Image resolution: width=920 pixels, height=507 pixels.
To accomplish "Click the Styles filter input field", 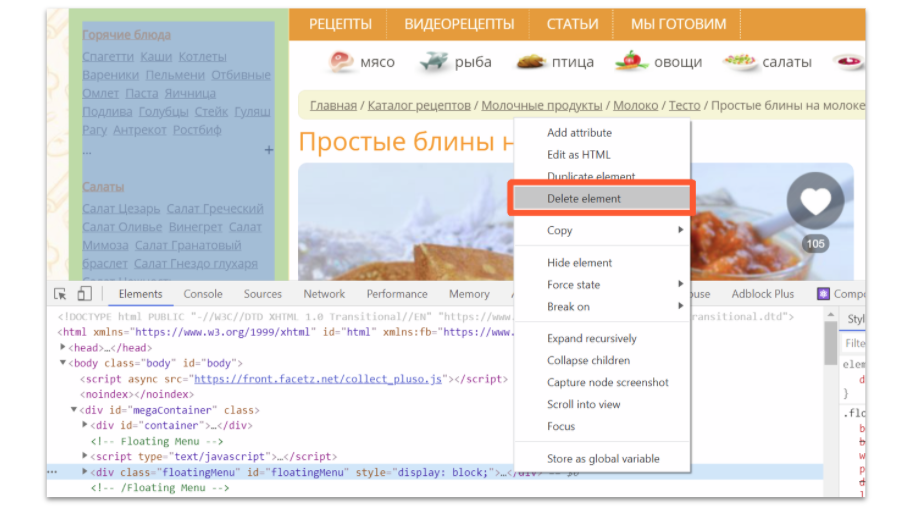I will tap(853, 343).
